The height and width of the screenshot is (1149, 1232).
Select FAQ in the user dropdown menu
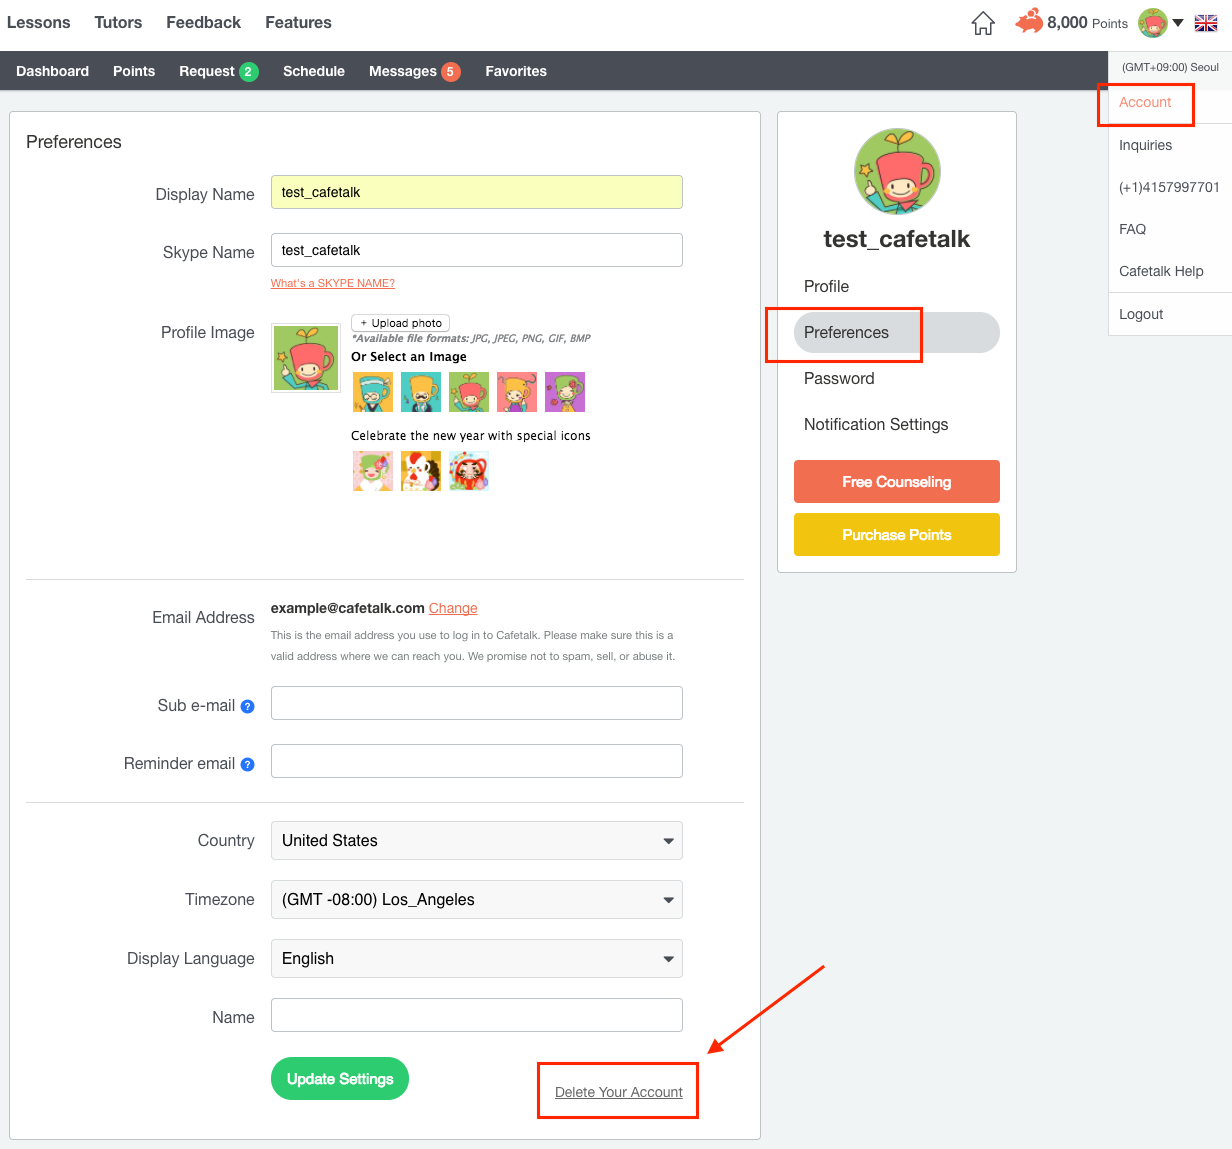point(1132,229)
